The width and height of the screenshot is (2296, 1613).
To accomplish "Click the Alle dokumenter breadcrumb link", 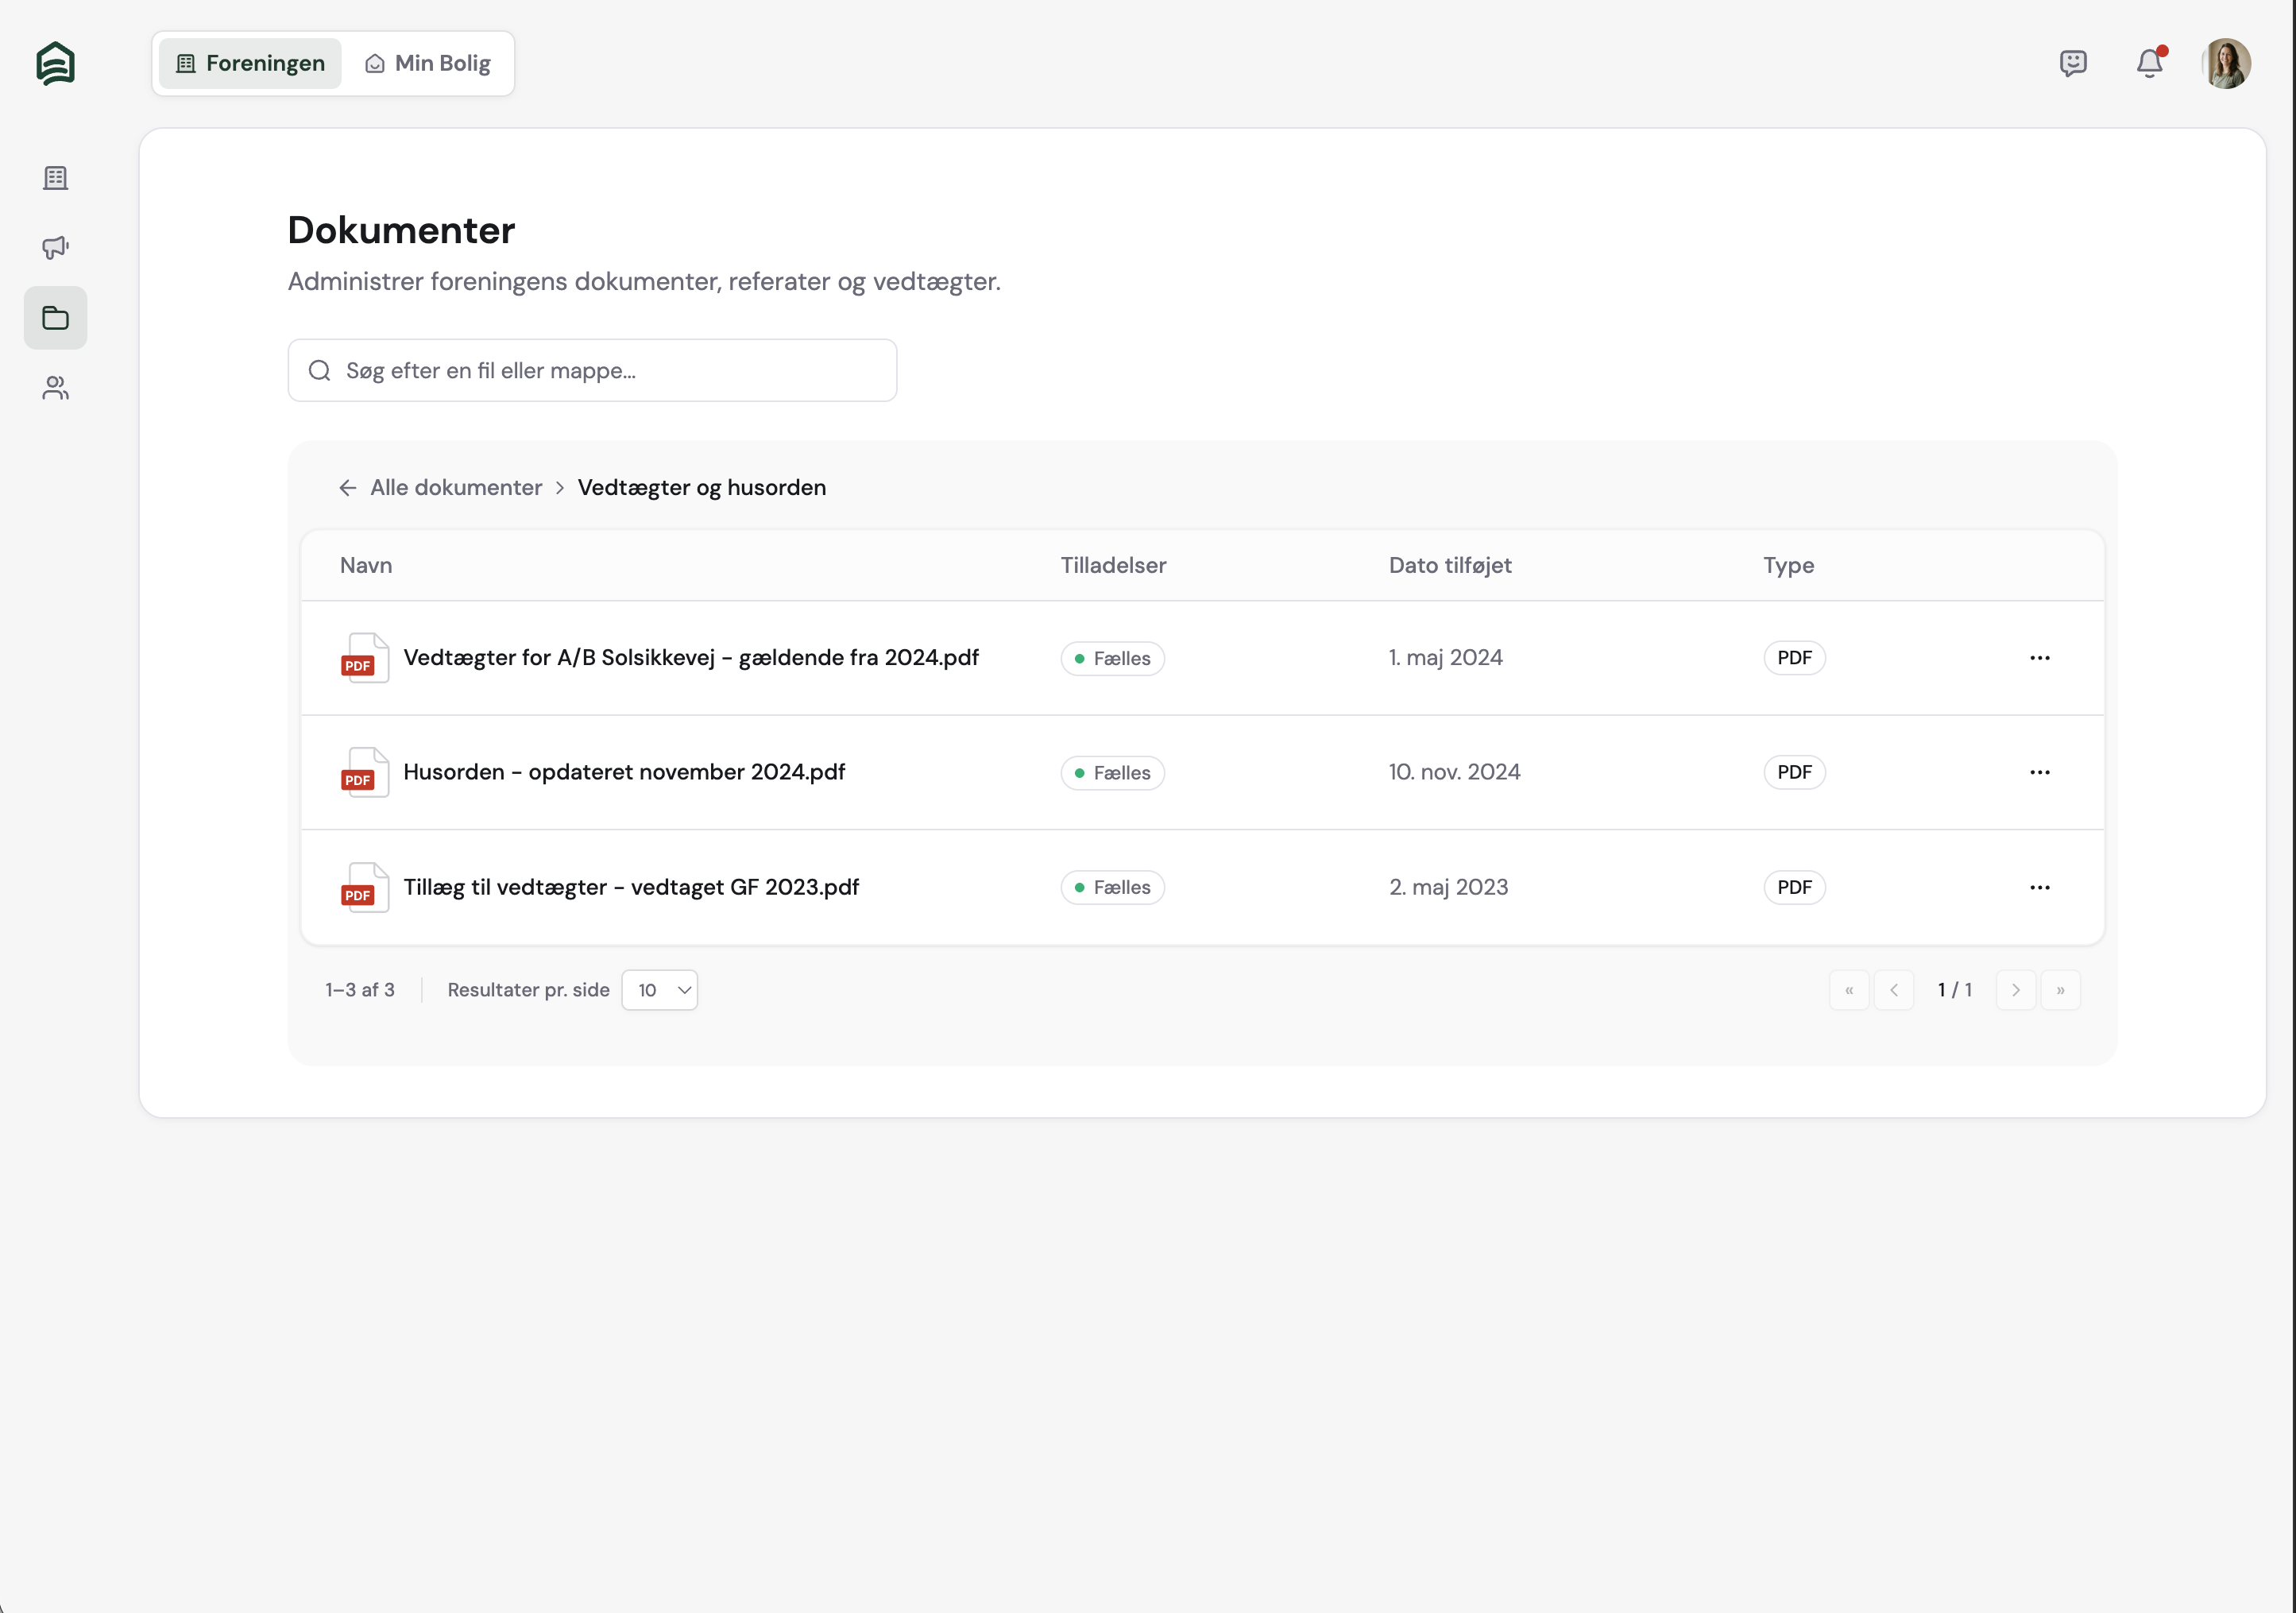I will [x=456, y=488].
